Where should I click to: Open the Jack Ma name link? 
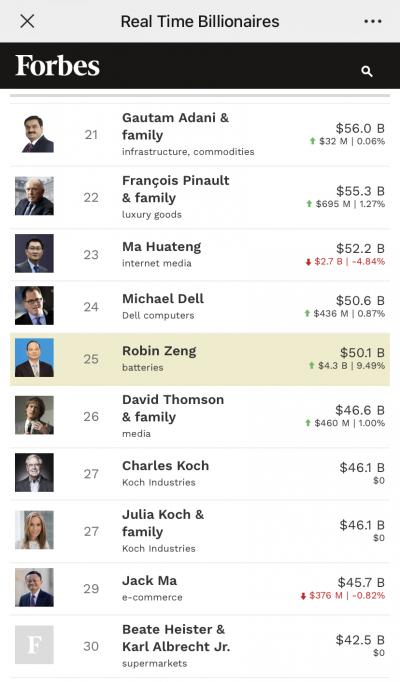tap(150, 581)
